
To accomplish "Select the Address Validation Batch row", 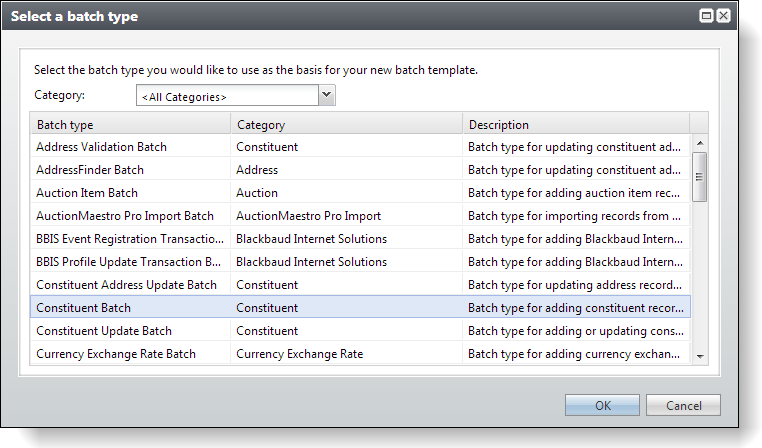I will 360,146.
